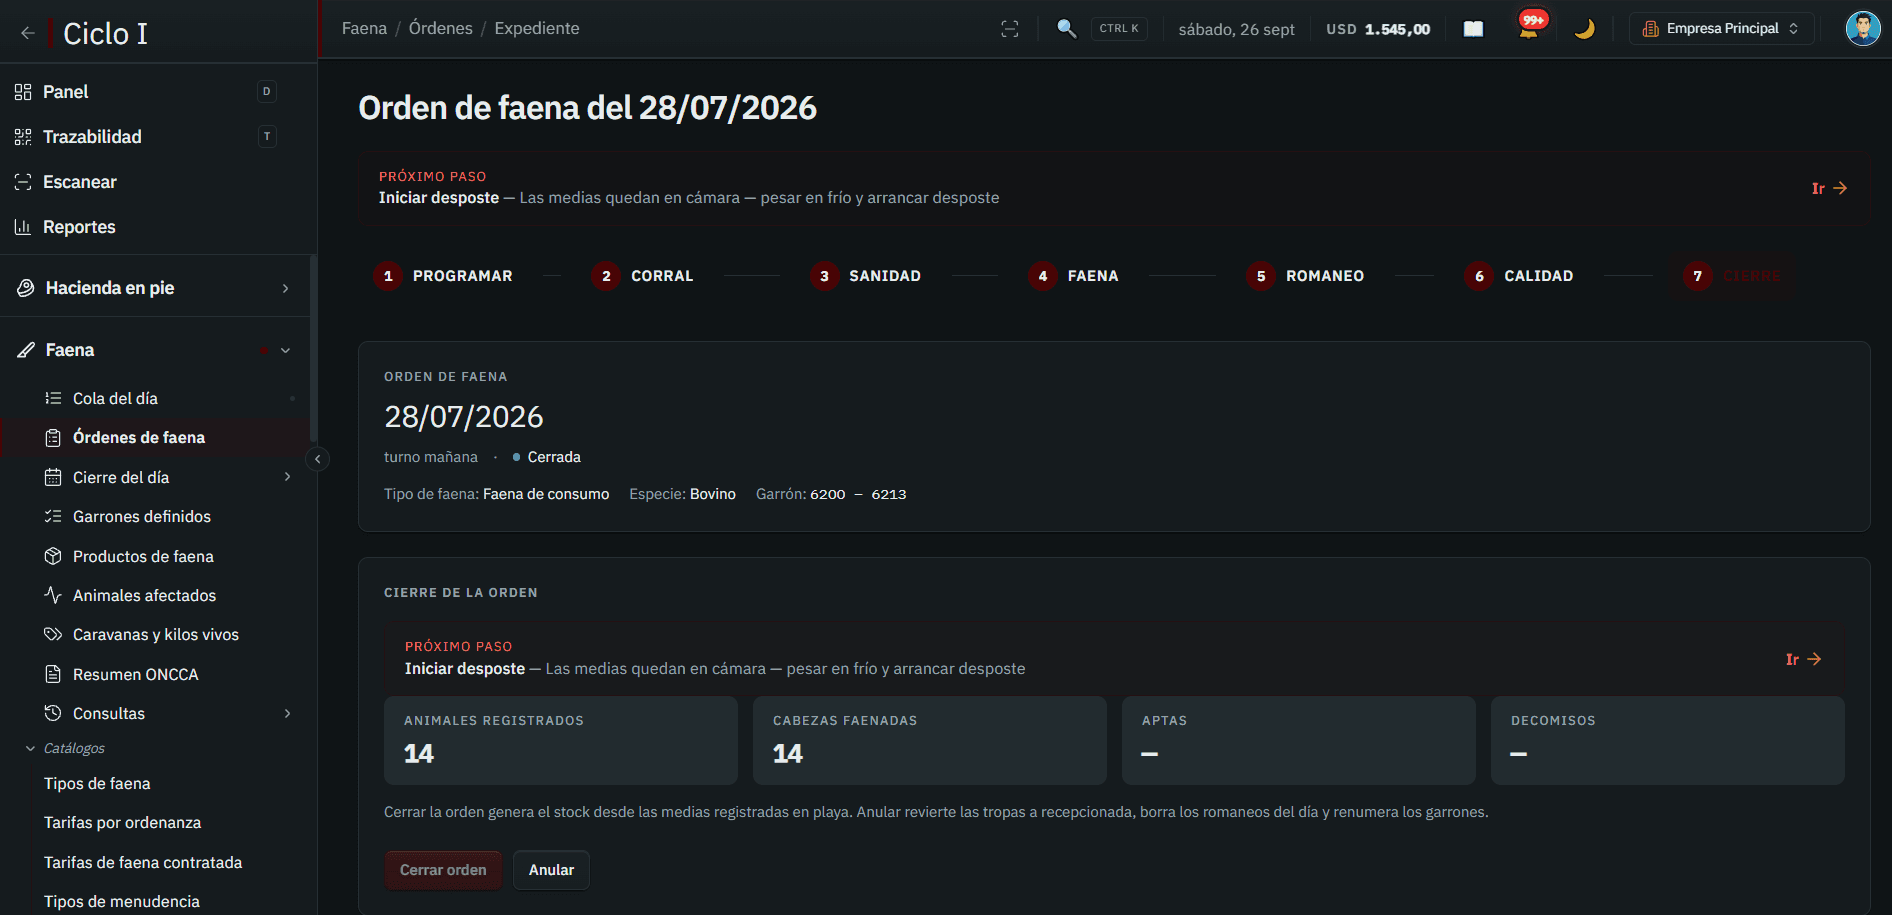Open the Empresa Principal company selector
The image size is (1892, 915).
point(1721,28)
